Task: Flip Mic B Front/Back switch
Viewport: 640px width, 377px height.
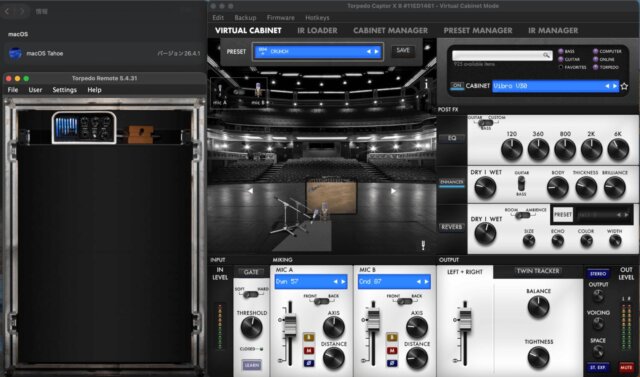Action: (x=404, y=301)
